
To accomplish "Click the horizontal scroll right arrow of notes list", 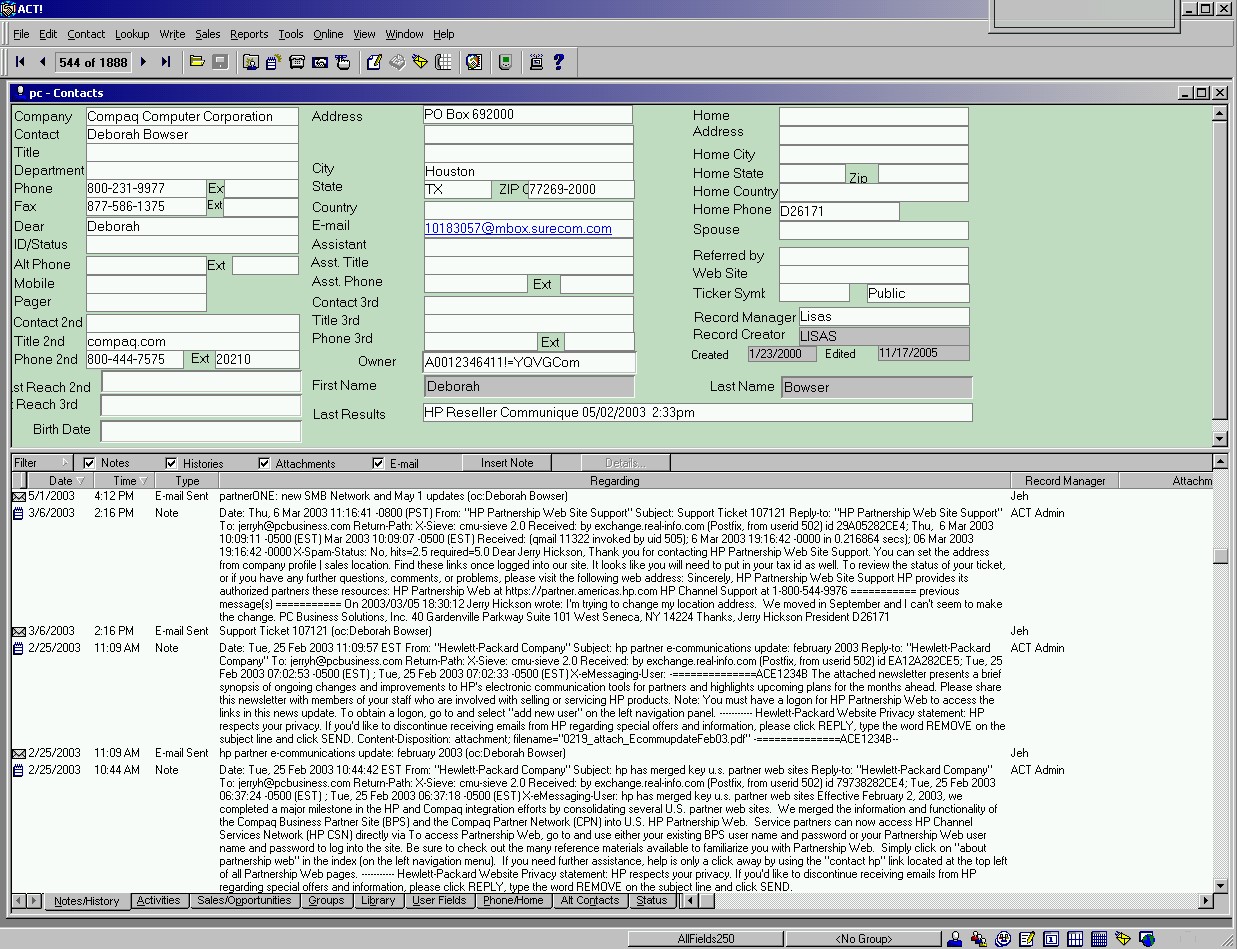I will 1204,901.
